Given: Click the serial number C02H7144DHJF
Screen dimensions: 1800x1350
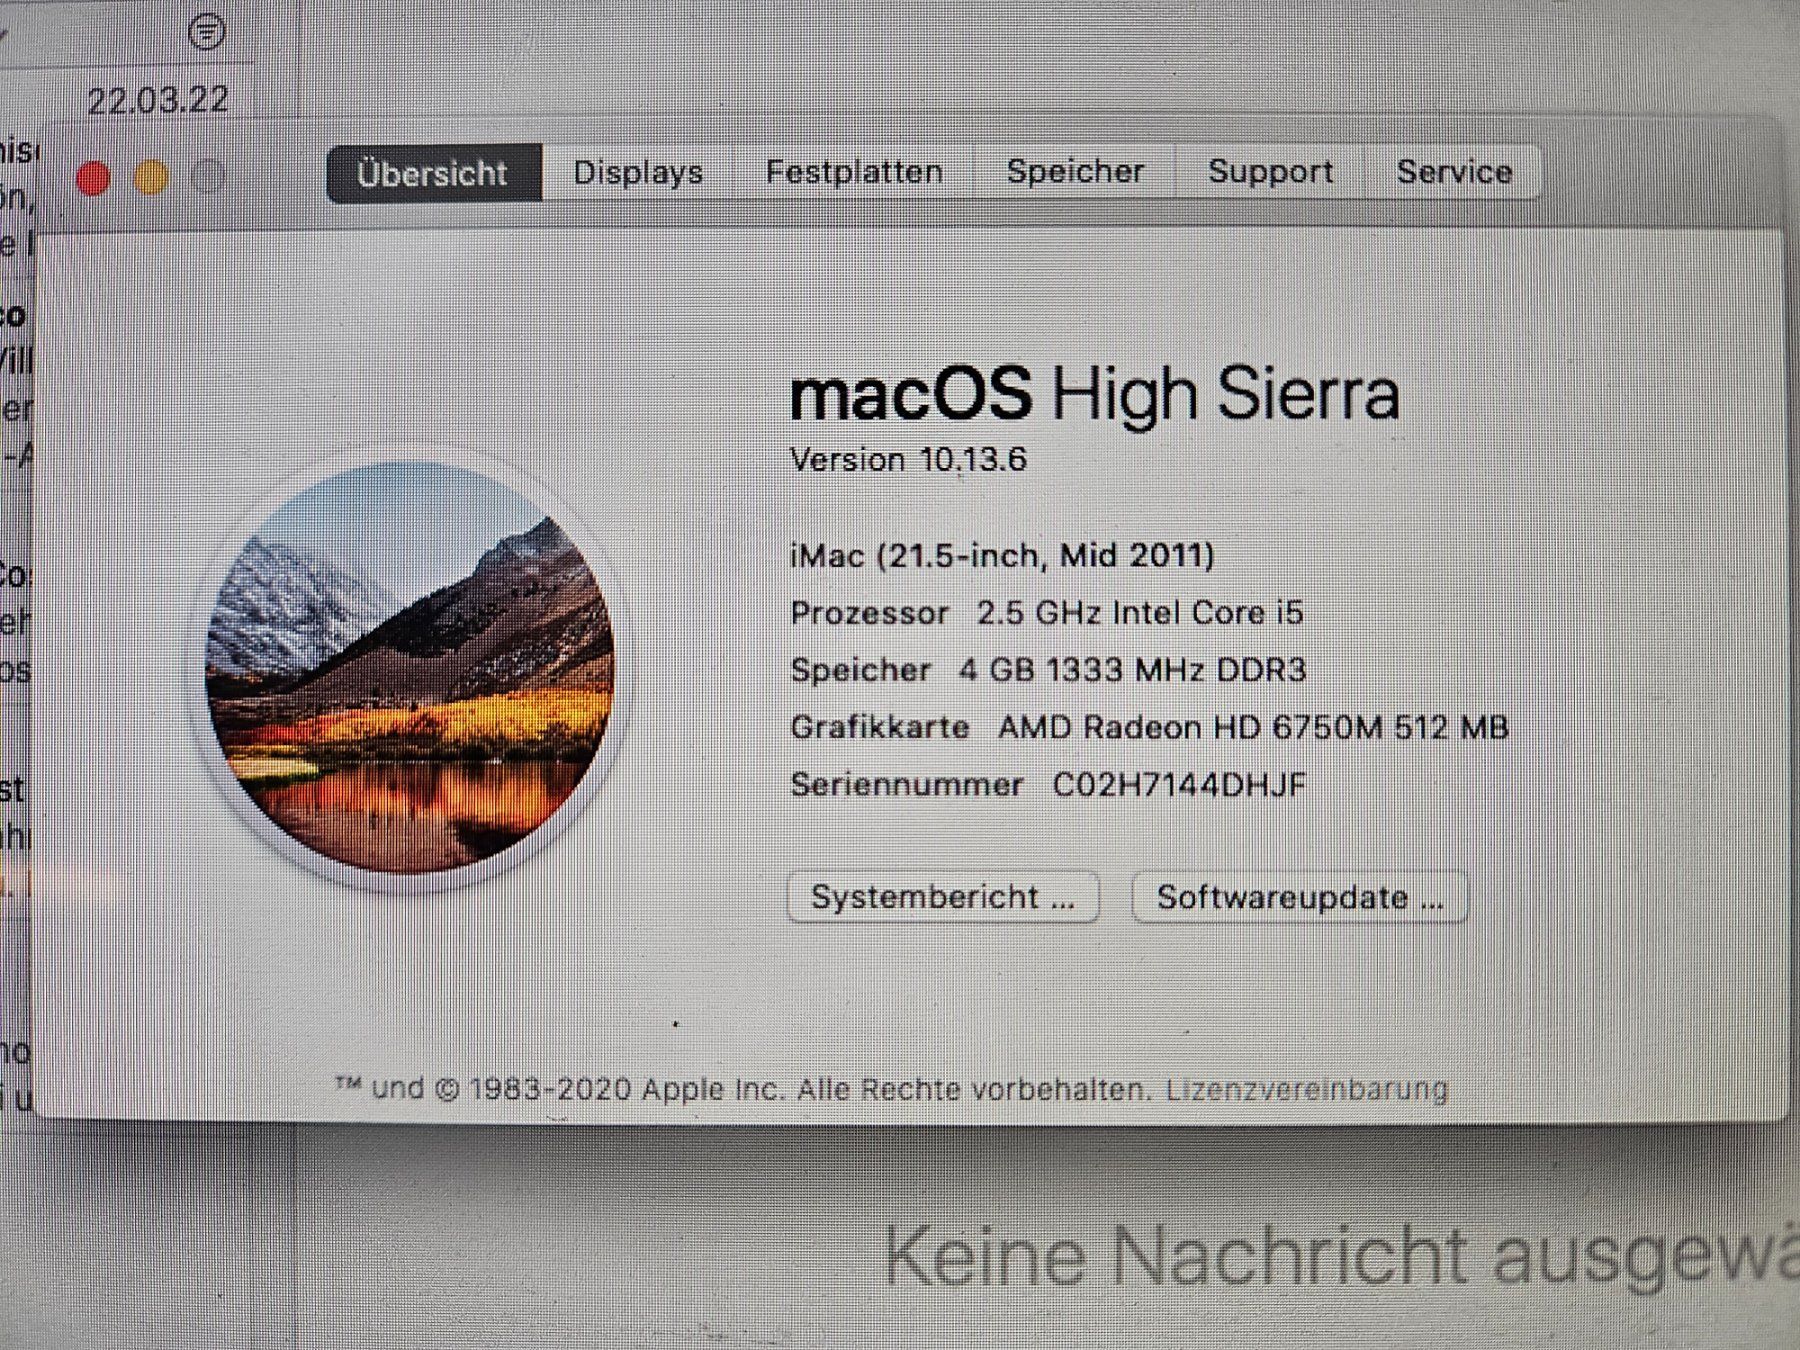Looking at the screenshot, I should (1179, 785).
